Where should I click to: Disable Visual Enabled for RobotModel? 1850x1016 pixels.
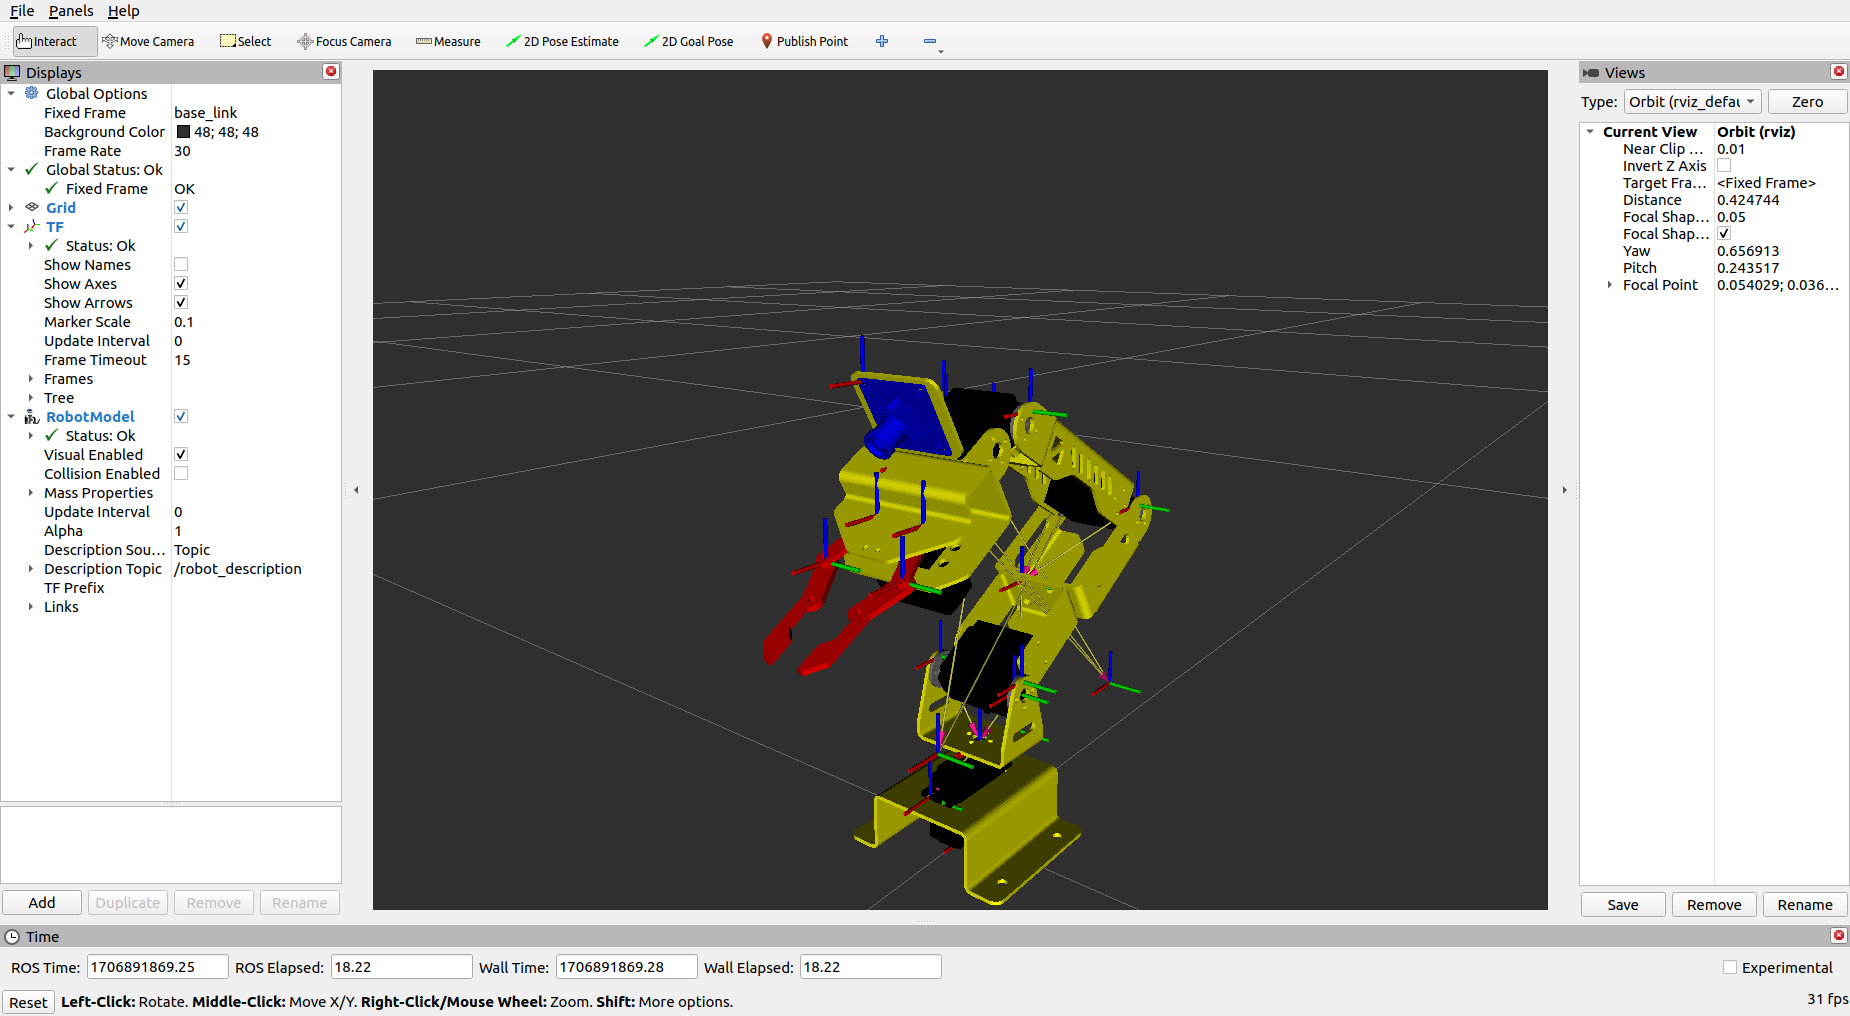click(181, 454)
